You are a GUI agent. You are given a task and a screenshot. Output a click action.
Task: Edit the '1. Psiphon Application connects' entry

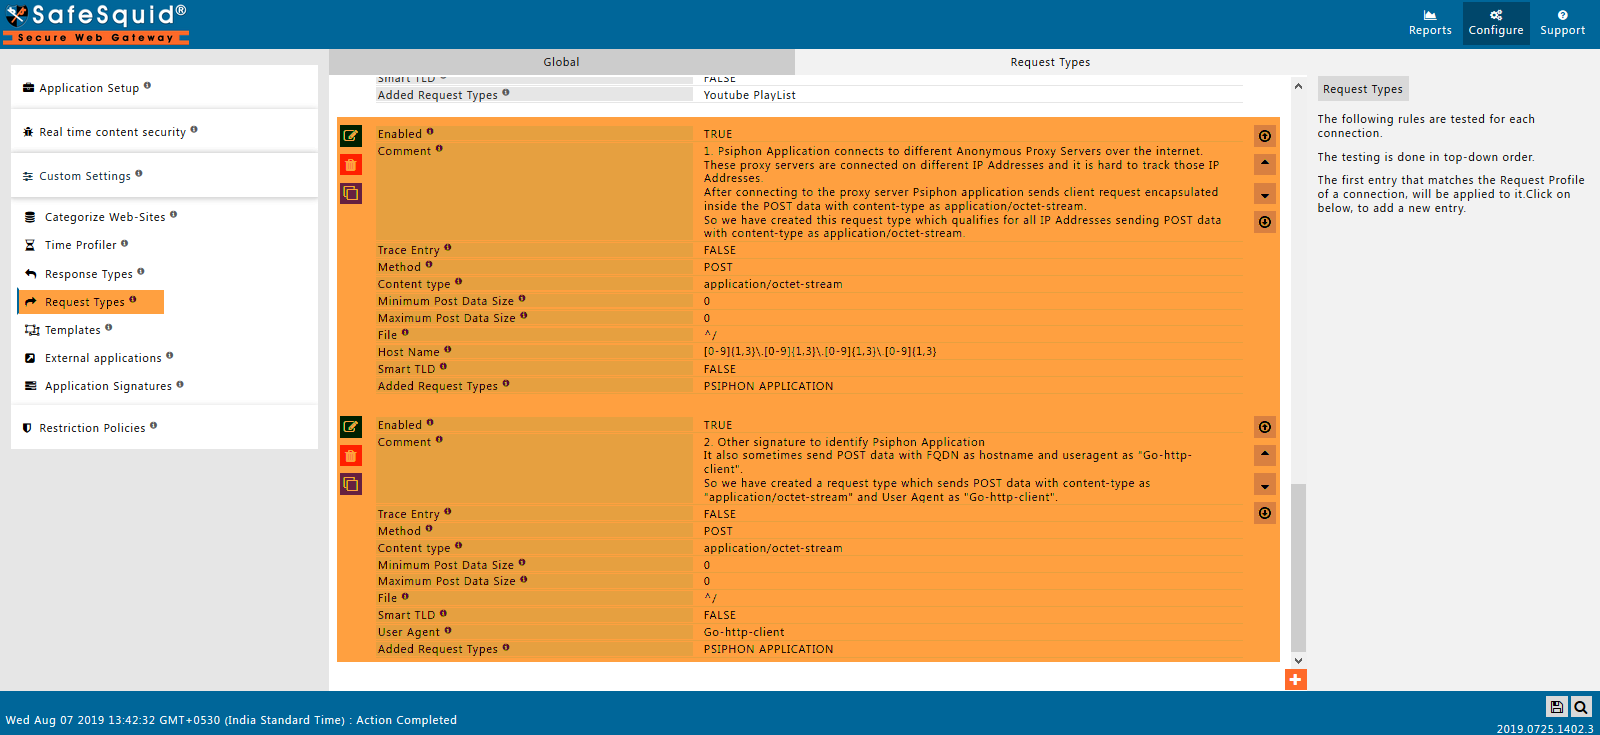[x=351, y=135]
